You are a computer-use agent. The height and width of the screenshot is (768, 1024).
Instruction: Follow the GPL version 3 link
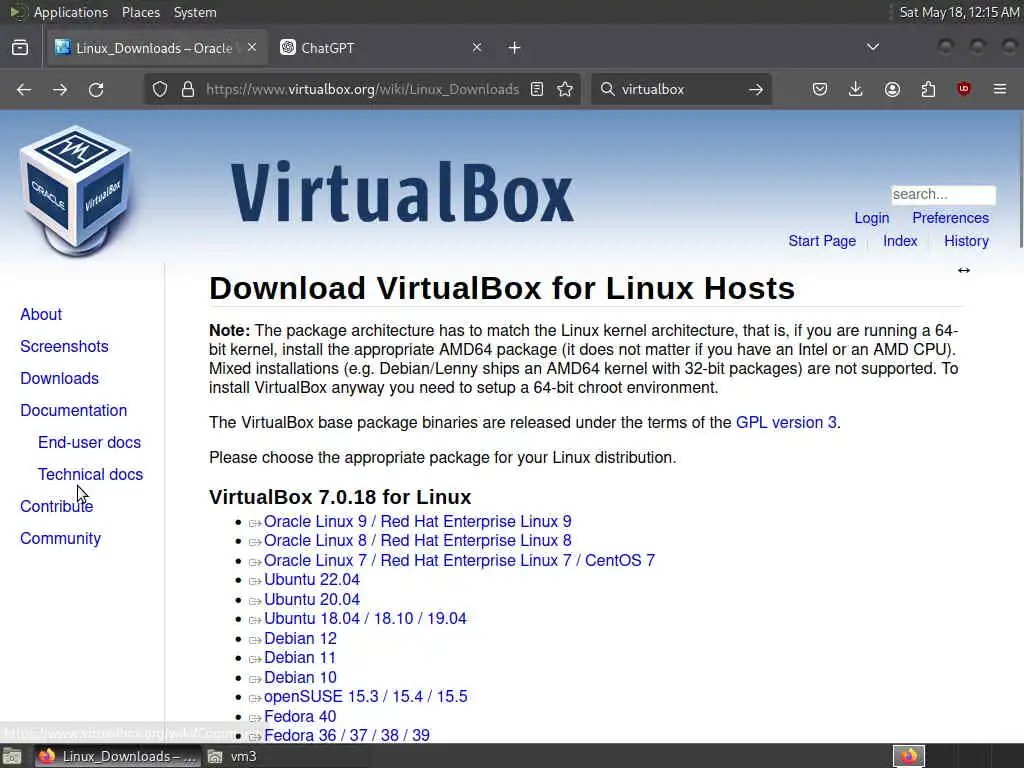coord(786,423)
